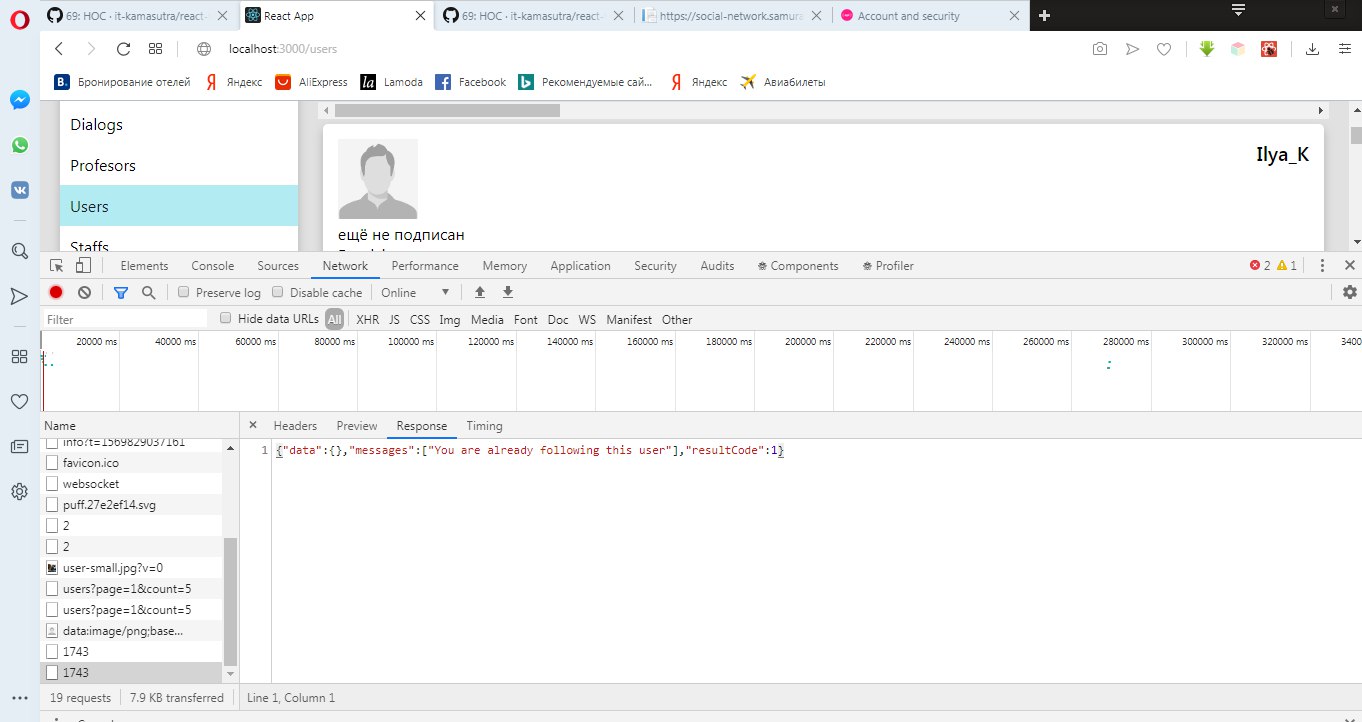Open the Sources tab
This screenshot has width=1362, height=722.
point(278,266)
